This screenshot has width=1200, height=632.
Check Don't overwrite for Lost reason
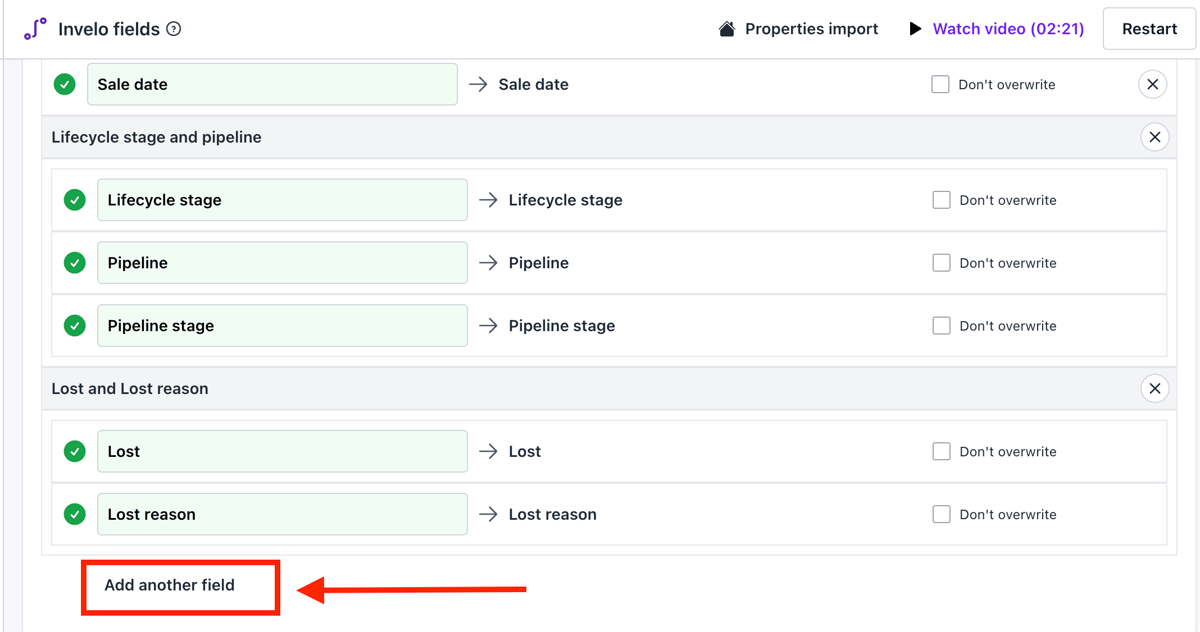(941, 515)
